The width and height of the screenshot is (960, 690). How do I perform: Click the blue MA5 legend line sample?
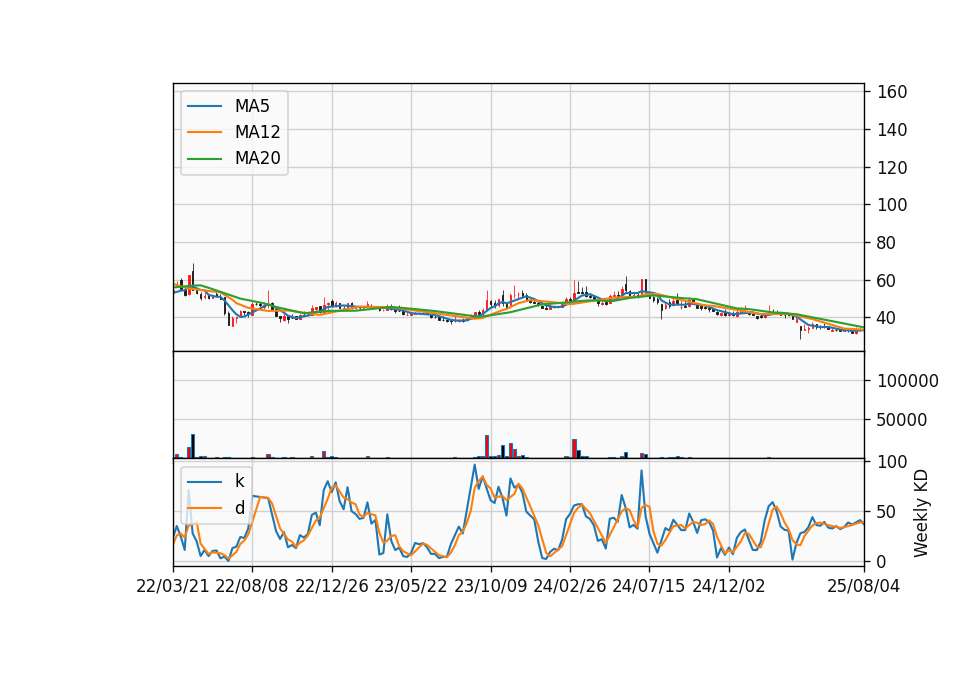(x=204, y=107)
